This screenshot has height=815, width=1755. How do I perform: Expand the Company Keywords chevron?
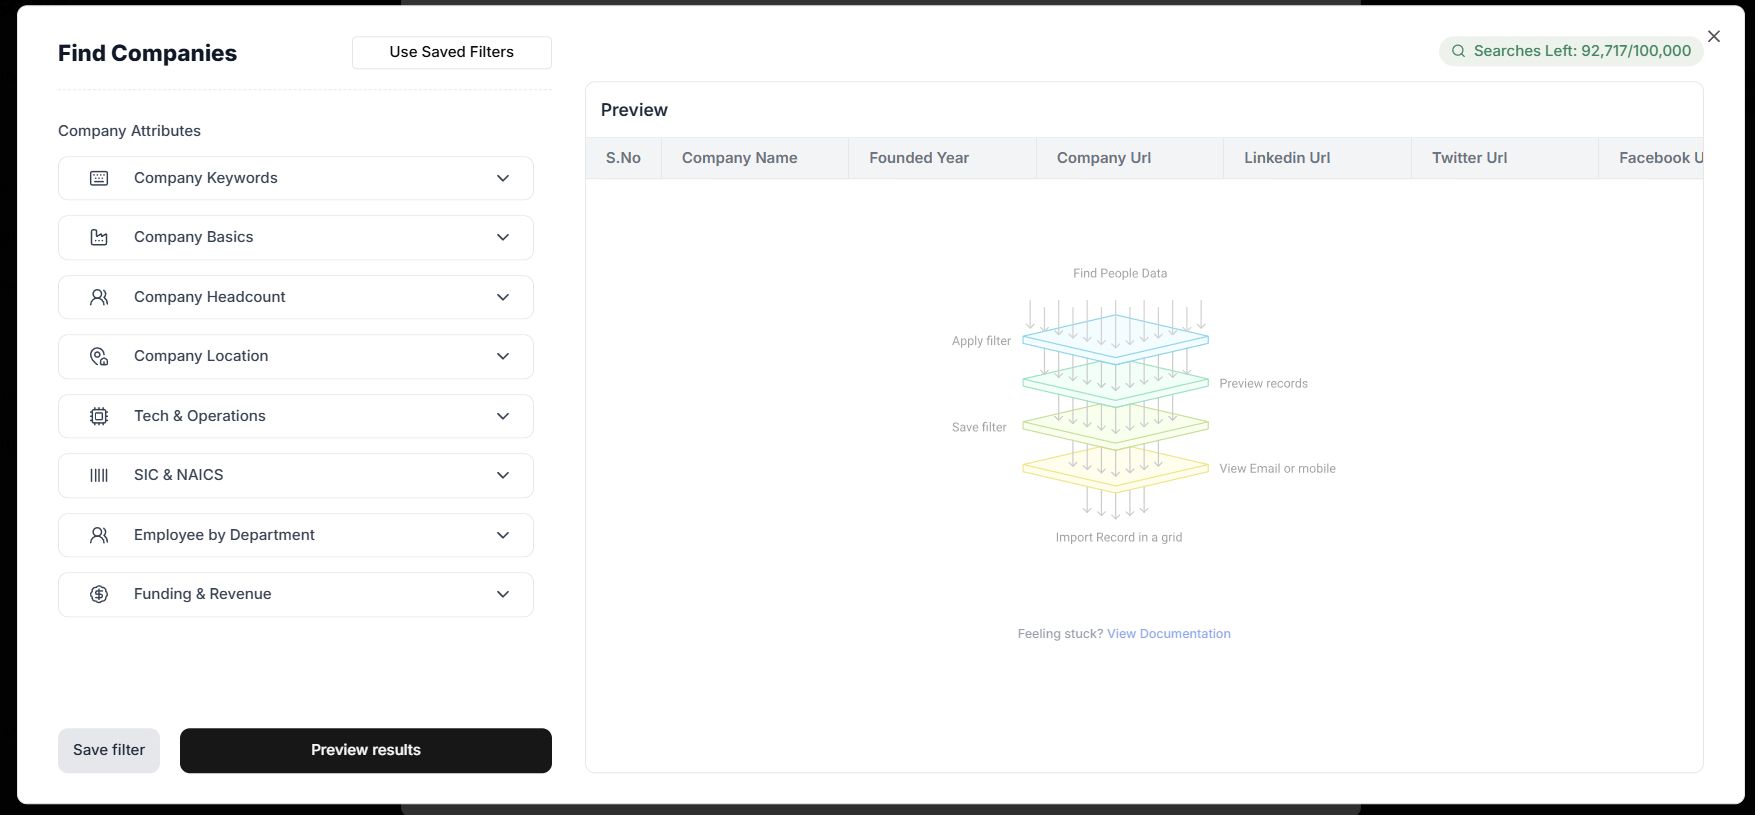coord(503,178)
